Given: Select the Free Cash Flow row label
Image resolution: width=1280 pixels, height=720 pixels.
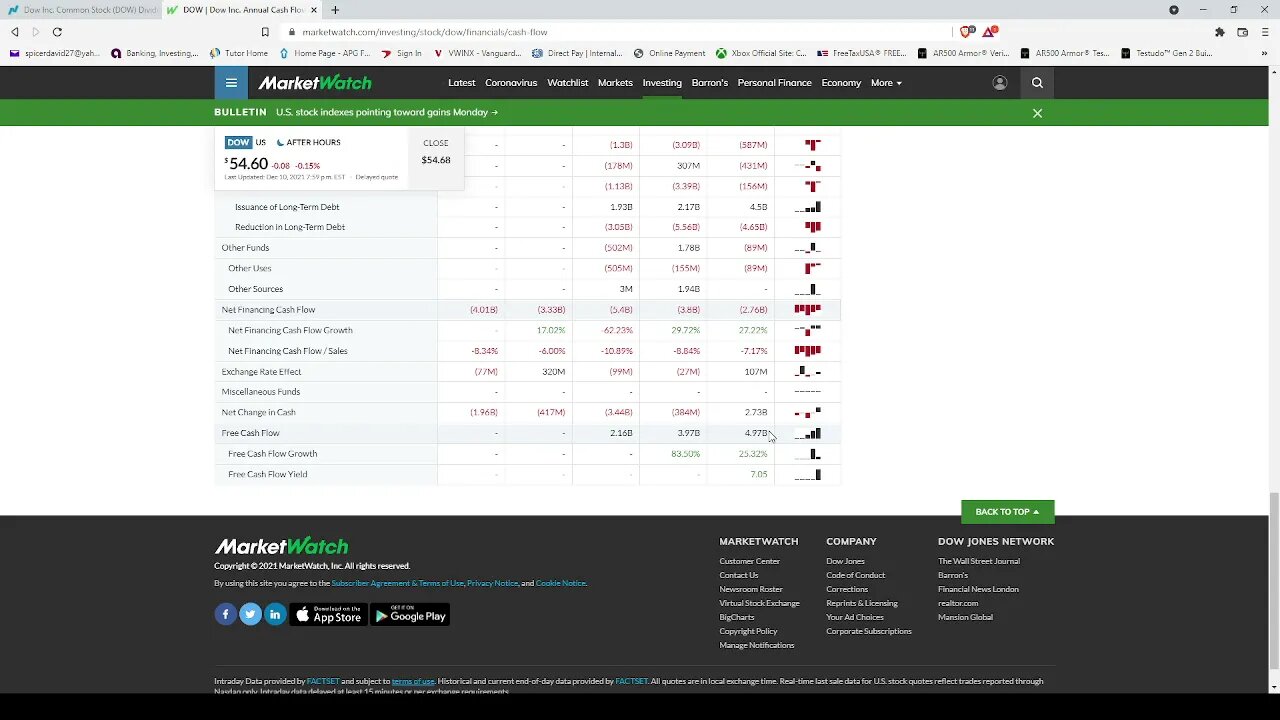Looking at the screenshot, I should (250, 433).
